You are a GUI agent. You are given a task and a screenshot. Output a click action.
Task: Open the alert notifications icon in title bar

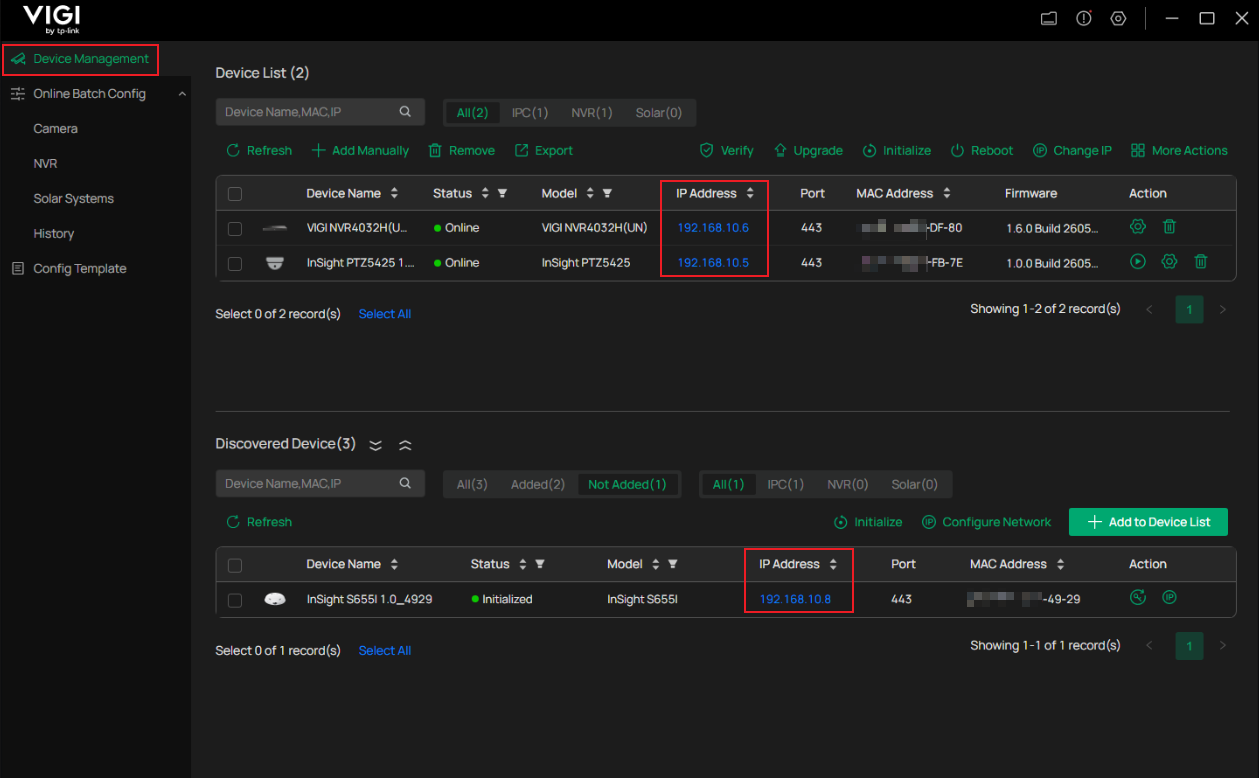point(1084,19)
